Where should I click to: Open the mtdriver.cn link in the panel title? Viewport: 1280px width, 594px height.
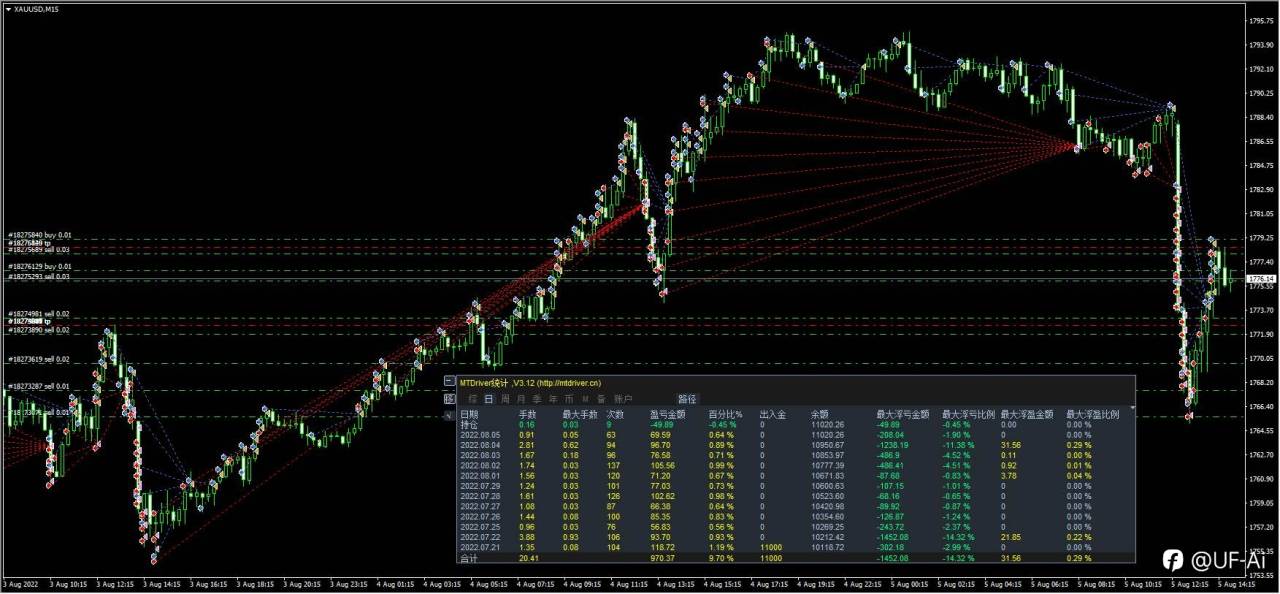(568, 382)
